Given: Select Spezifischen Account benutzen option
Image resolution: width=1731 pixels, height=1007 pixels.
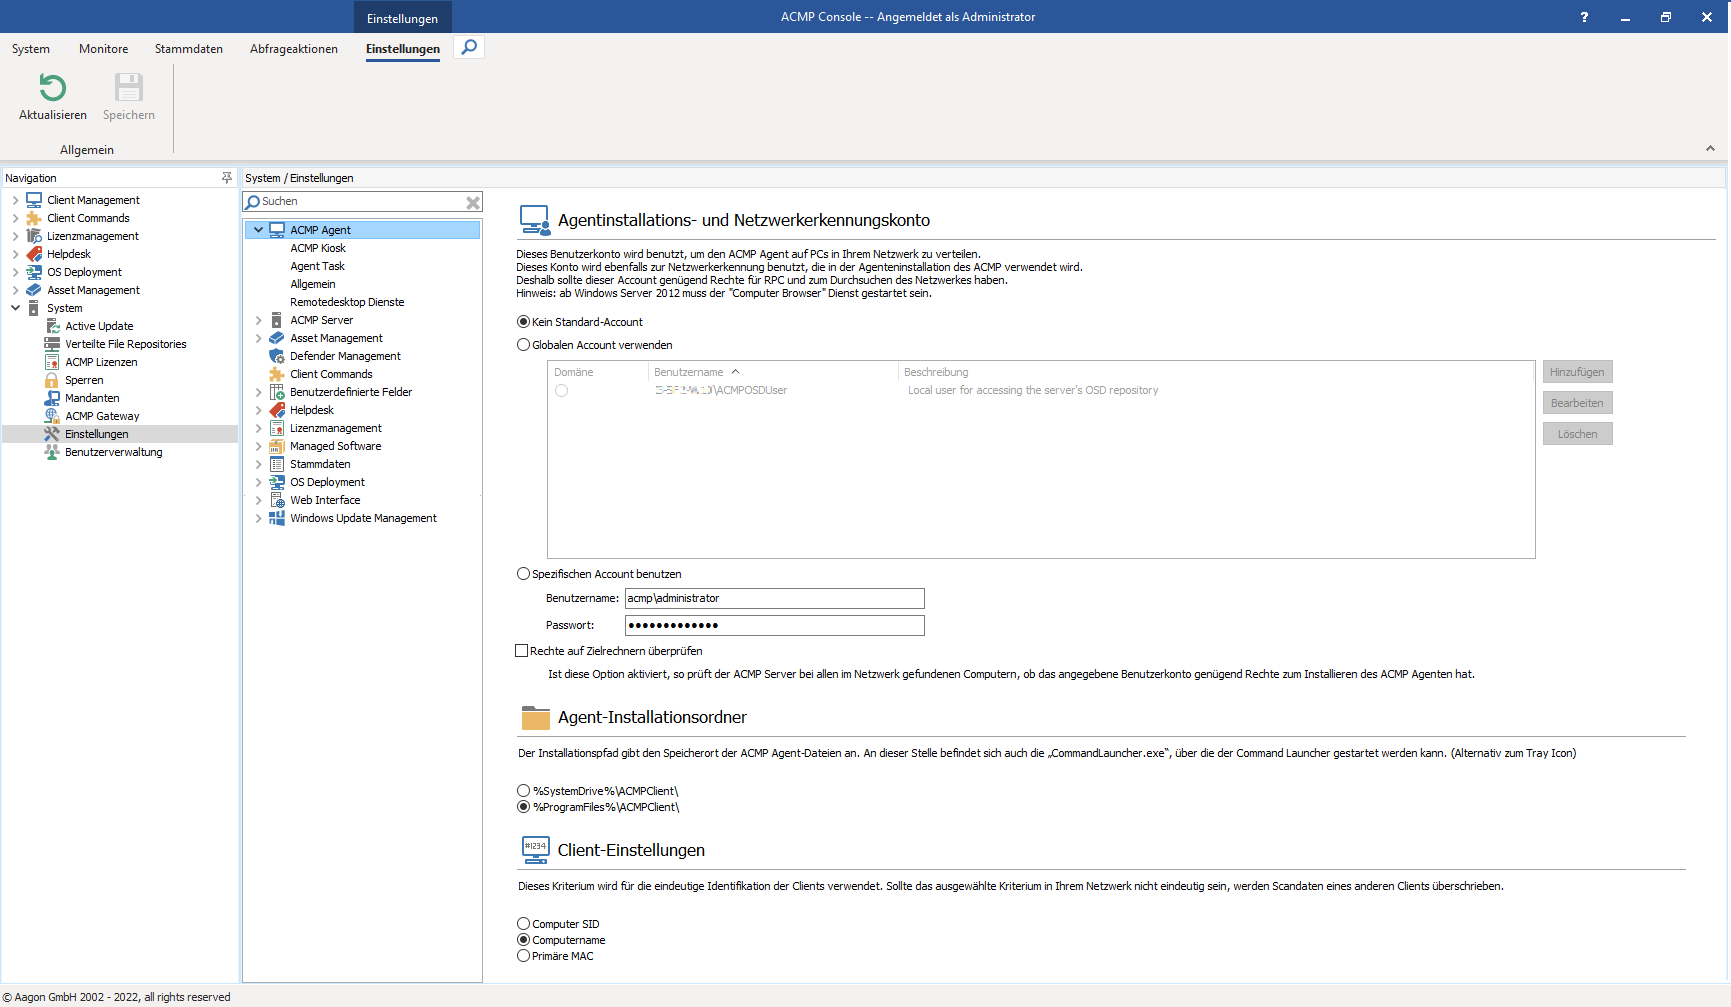Looking at the screenshot, I should (523, 574).
